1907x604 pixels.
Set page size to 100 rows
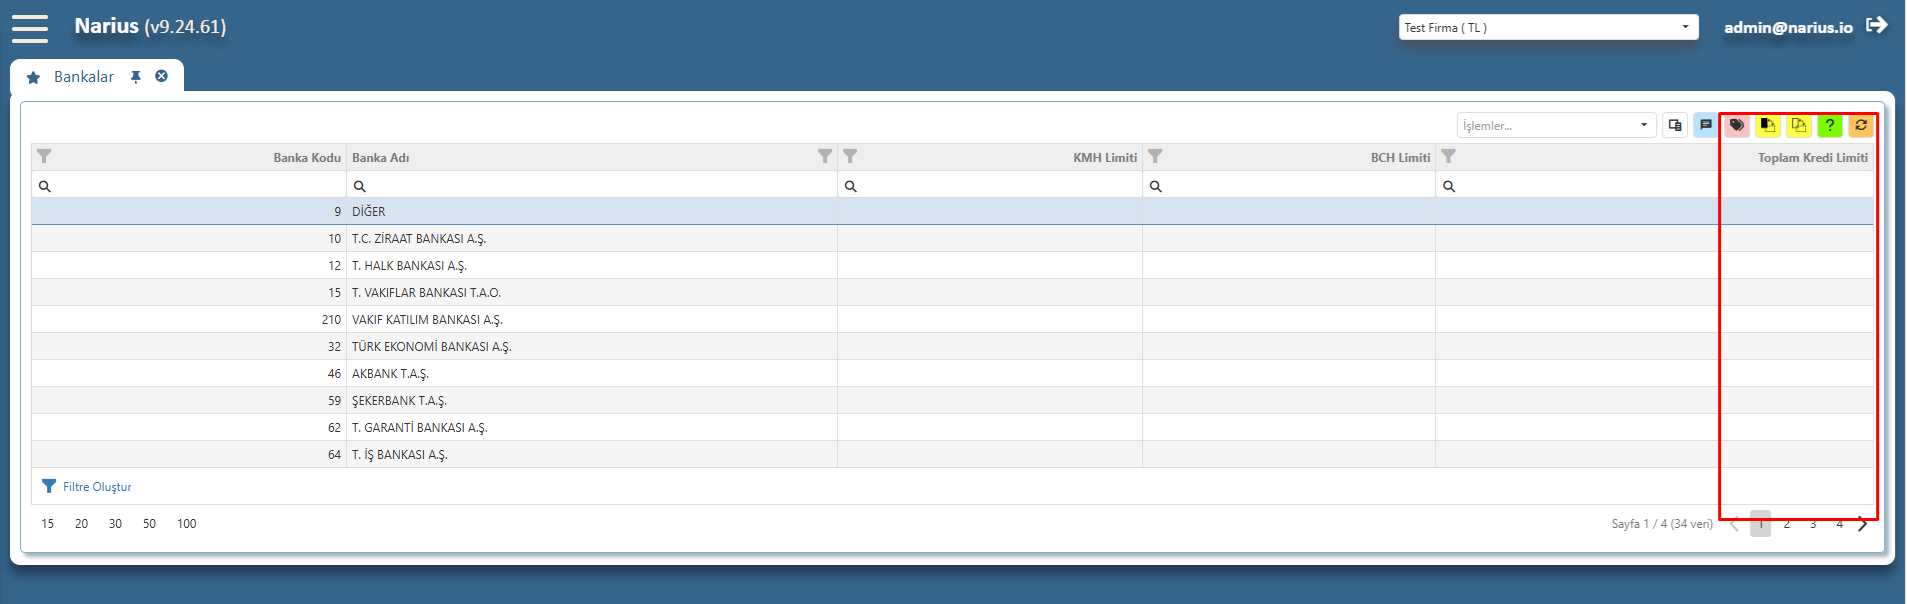(187, 524)
